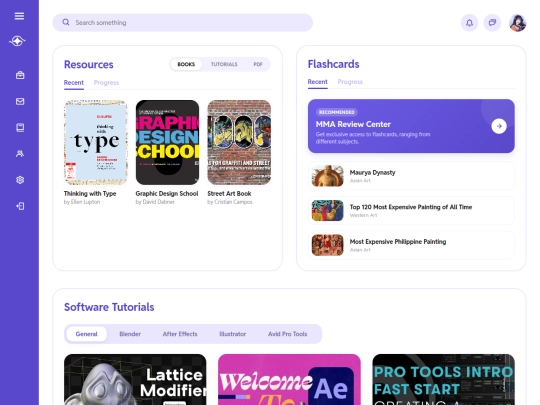Open Most Expensive Philippine Painting flashcard
540x405 pixels.
(x=411, y=245)
